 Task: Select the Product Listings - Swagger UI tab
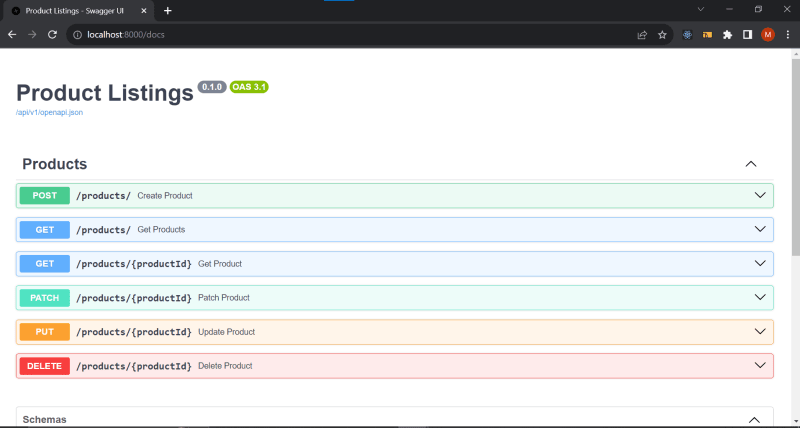(79, 11)
